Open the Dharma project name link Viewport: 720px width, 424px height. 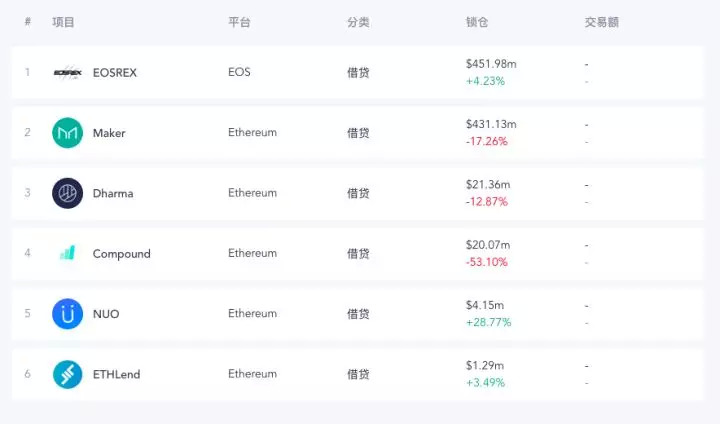point(113,193)
